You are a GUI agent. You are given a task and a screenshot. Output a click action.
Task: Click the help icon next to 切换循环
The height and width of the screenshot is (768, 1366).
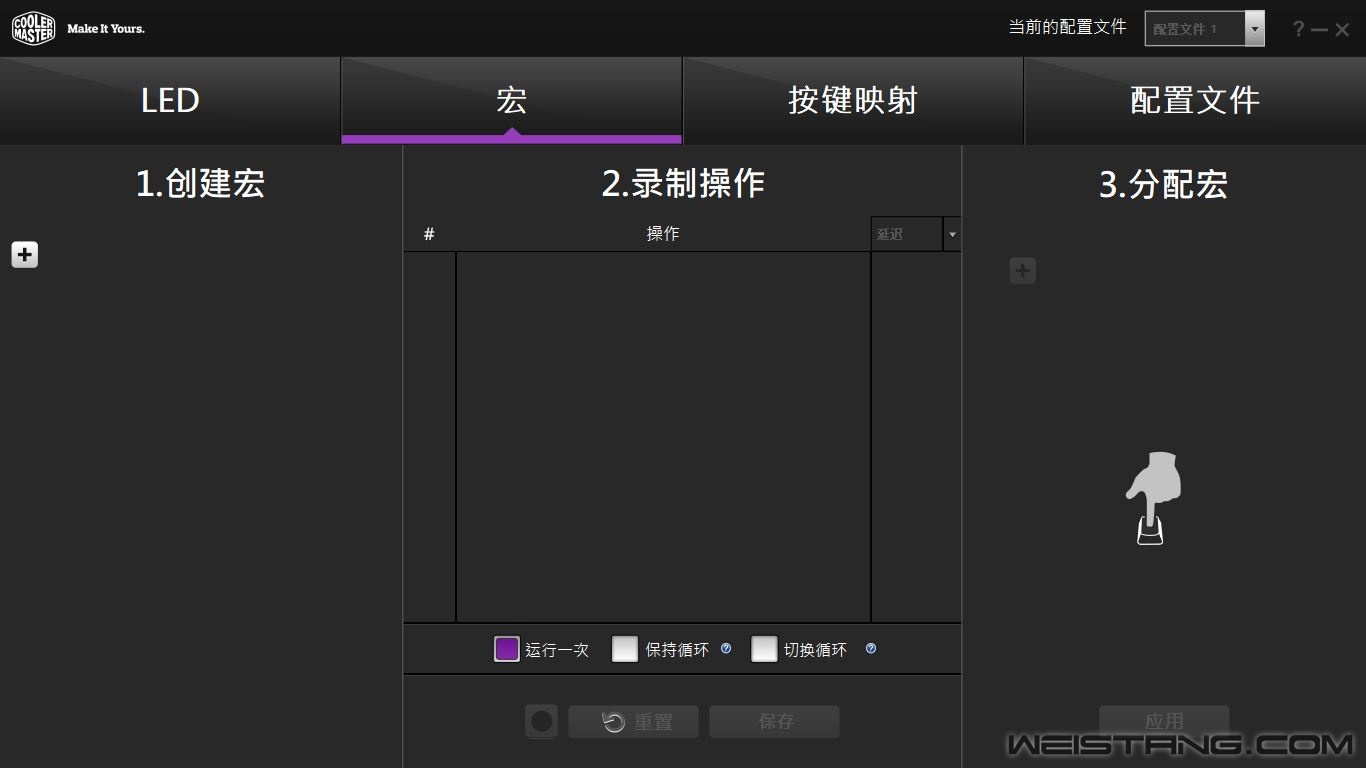(871, 649)
